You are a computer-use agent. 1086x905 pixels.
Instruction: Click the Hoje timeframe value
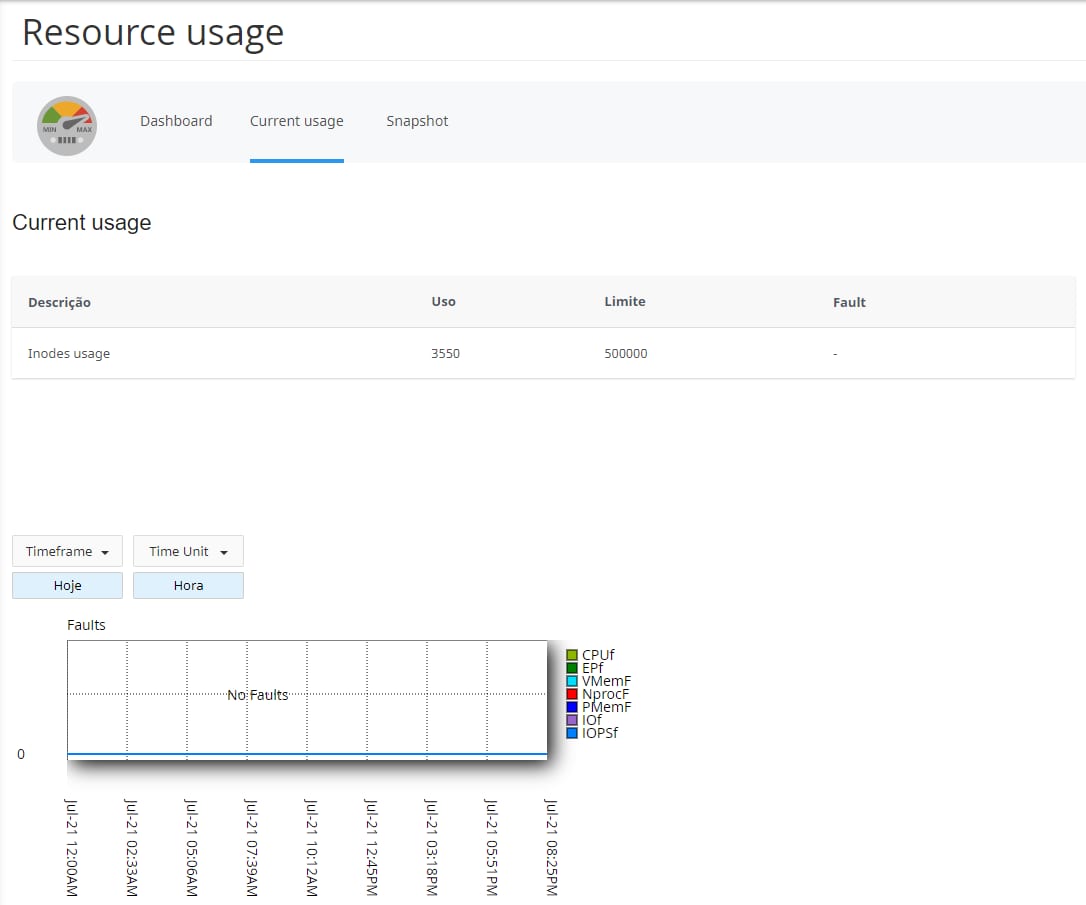coord(67,585)
